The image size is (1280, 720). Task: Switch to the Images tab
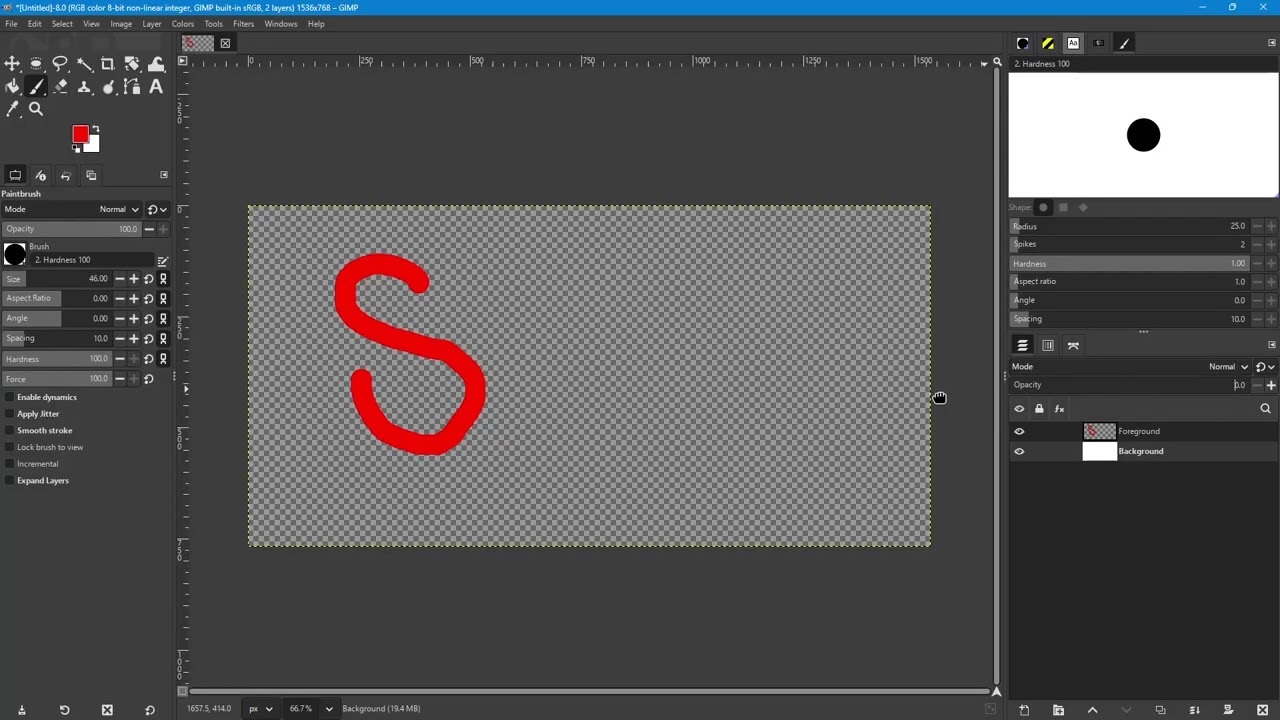(x=91, y=176)
